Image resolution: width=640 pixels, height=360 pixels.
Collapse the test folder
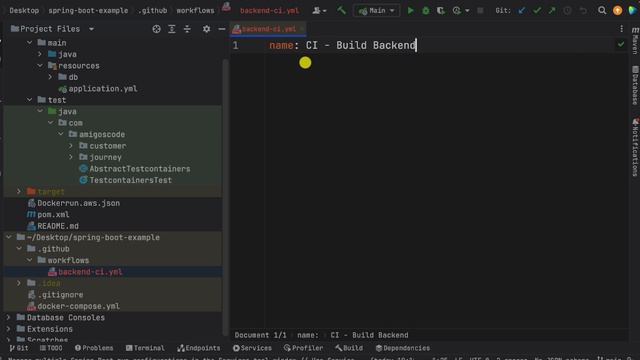click(29, 100)
